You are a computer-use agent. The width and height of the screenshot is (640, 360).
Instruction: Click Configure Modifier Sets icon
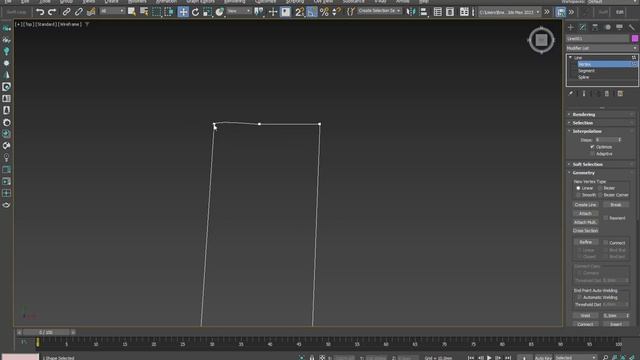620,93
